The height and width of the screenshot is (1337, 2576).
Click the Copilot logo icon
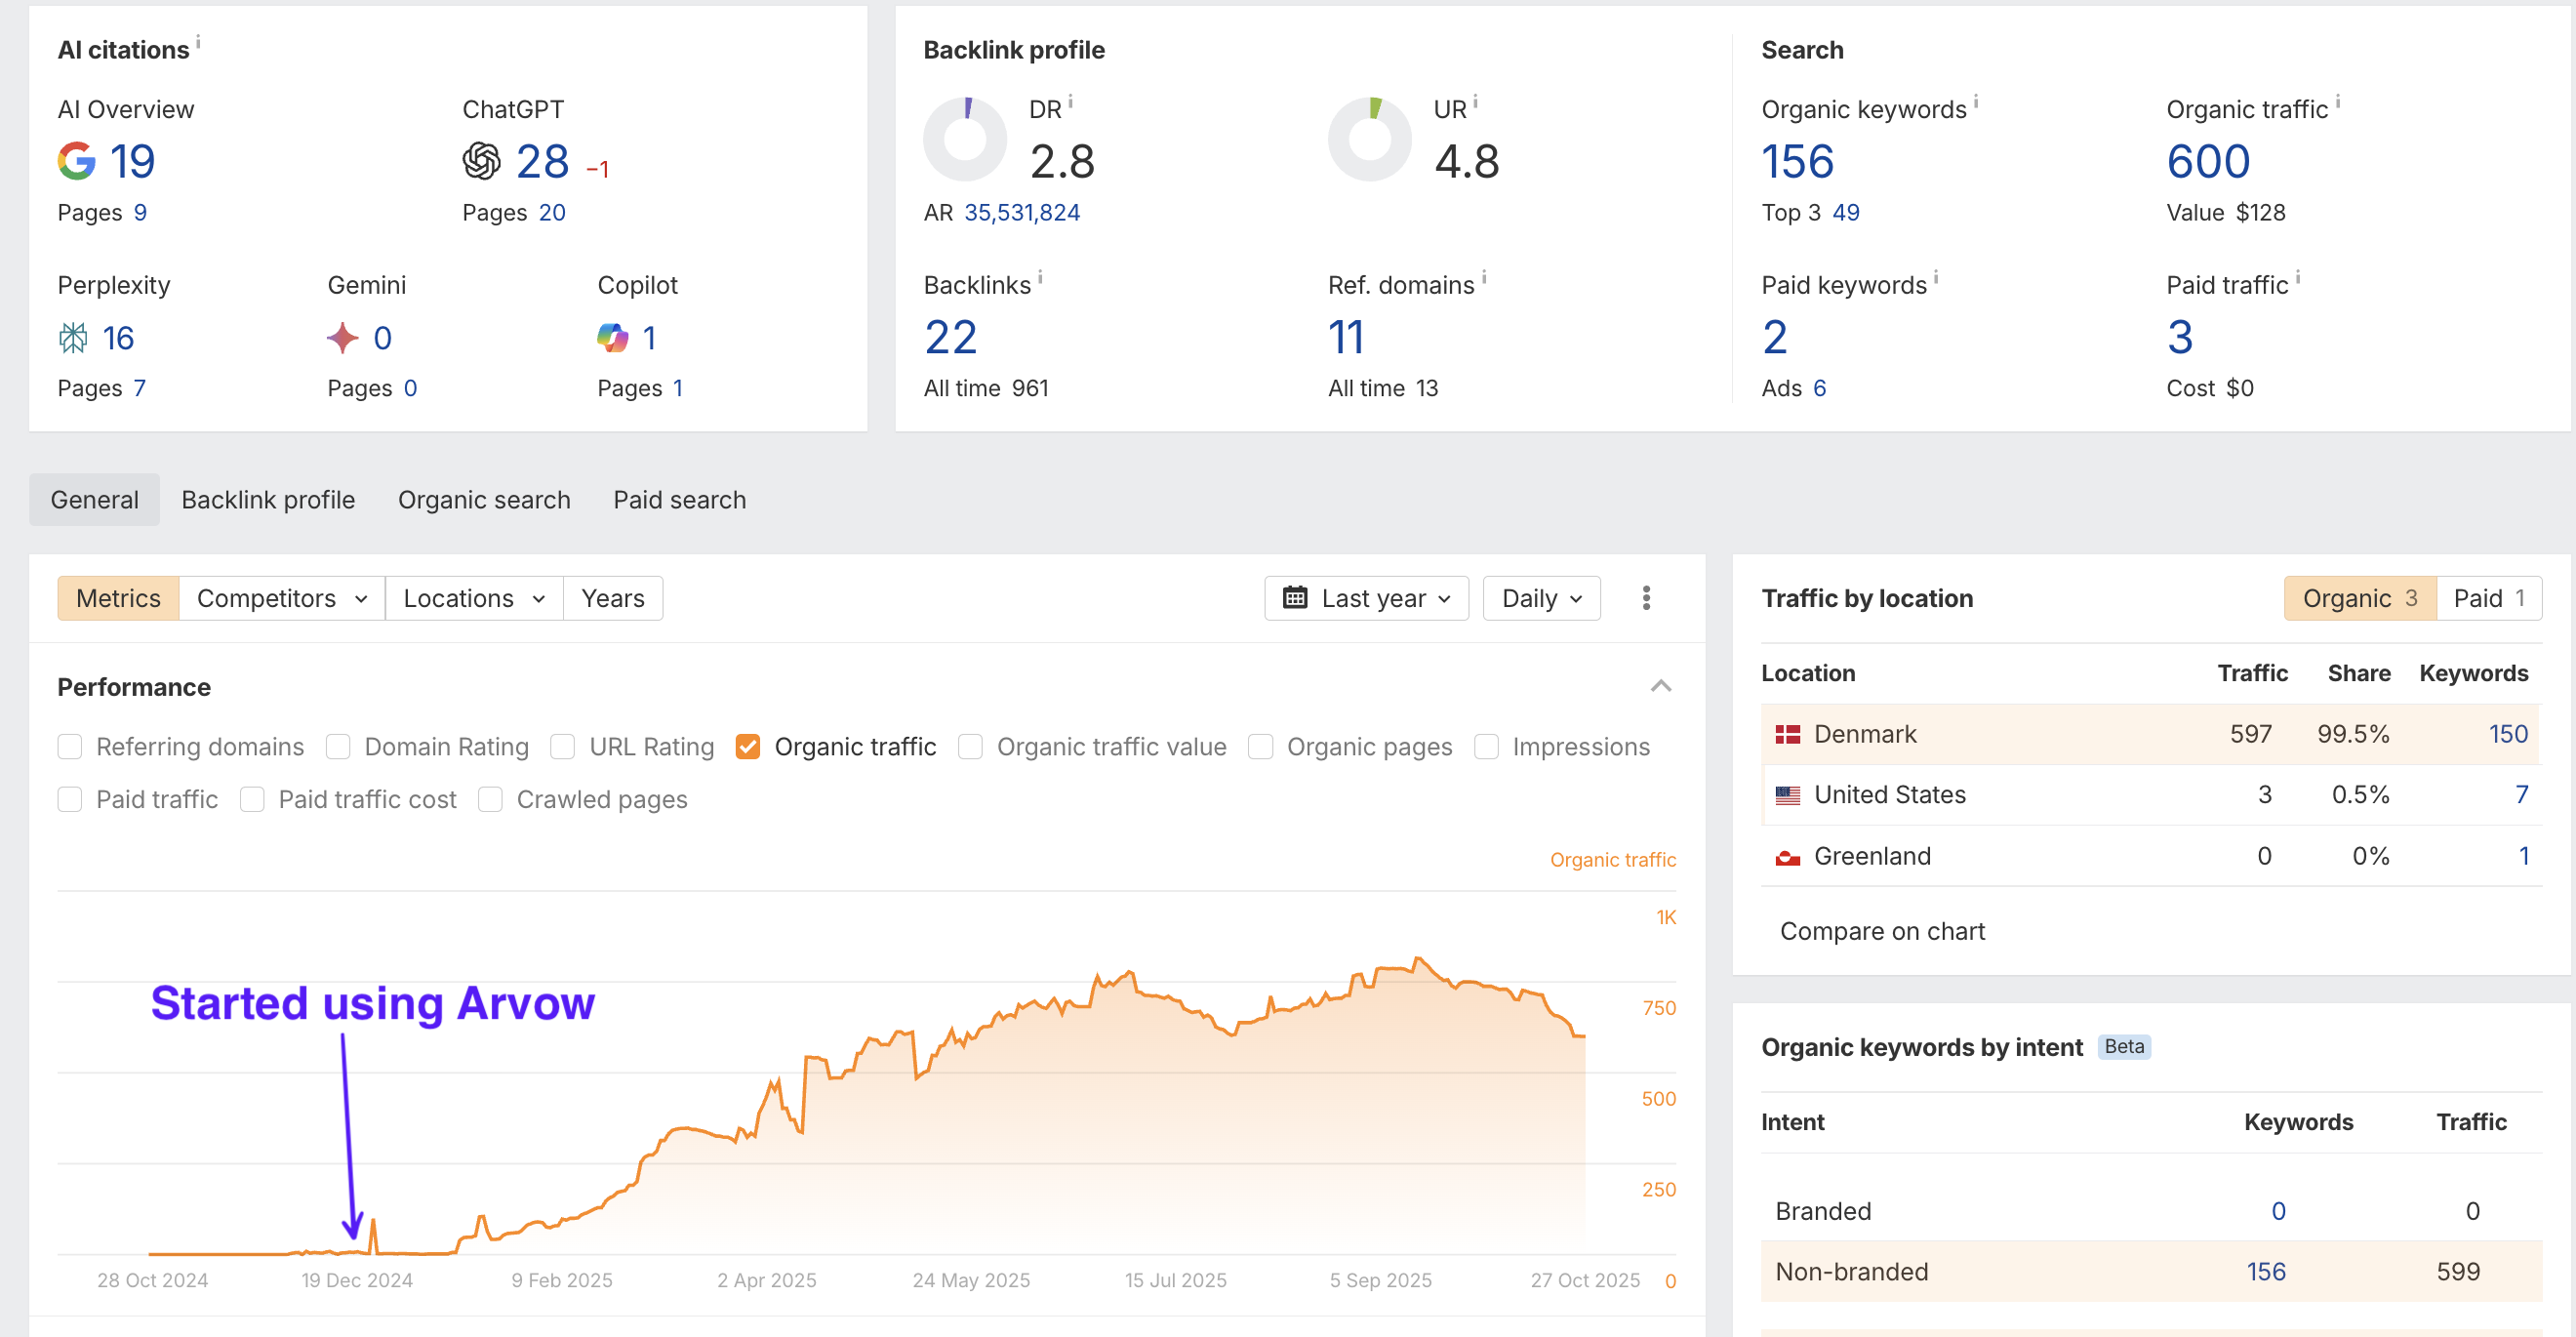612,338
